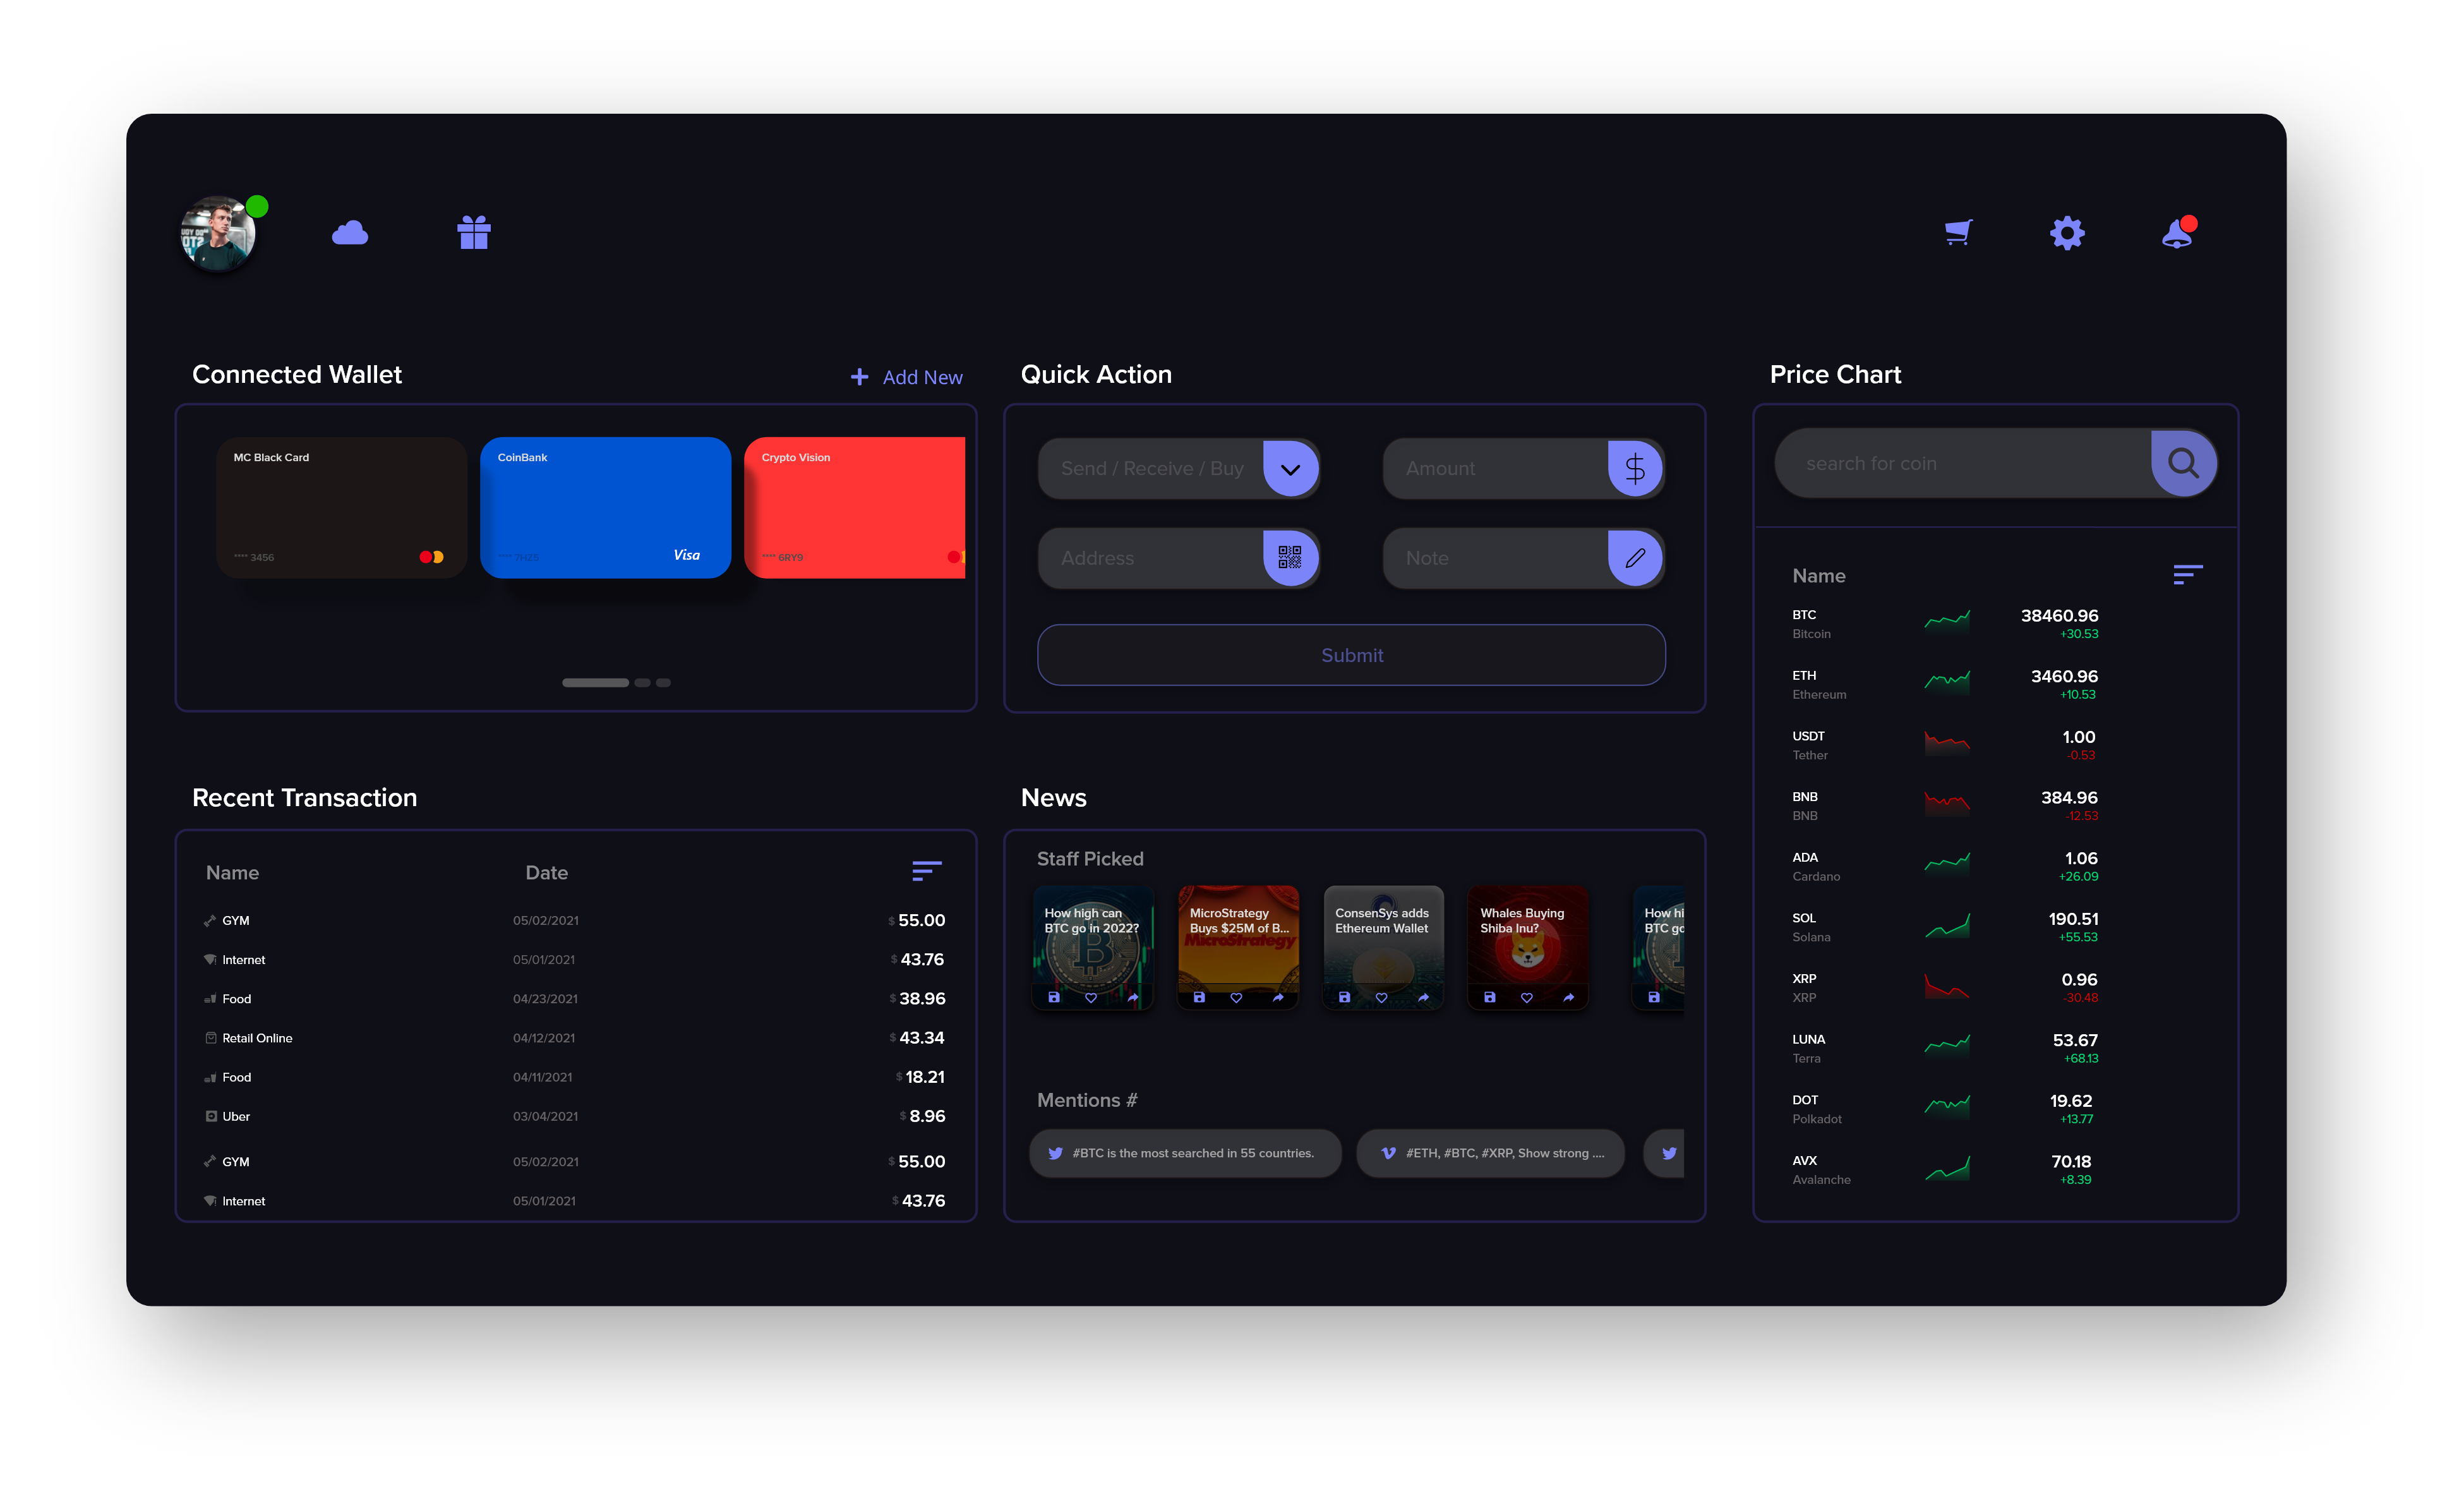Image resolution: width=2464 pixels, height=1496 pixels.
Task: Open Recent Transaction sort filter menu
Action: (x=926, y=871)
